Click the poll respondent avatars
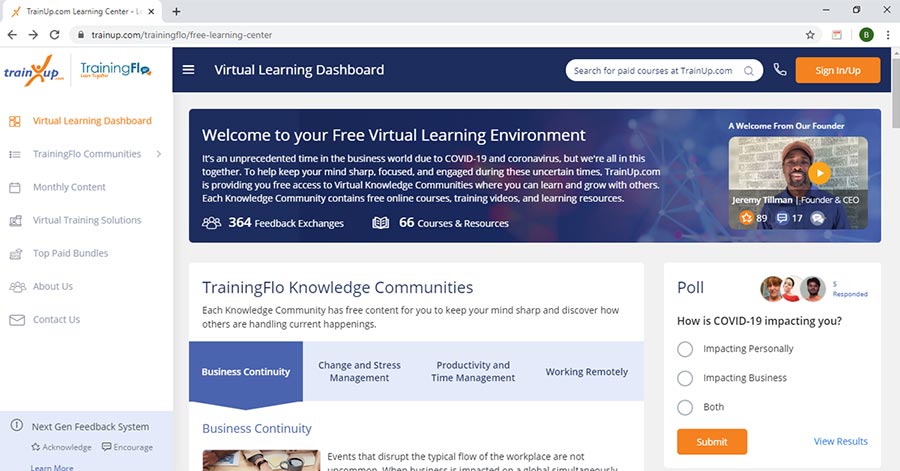900x471 pixels. [x=793, y=289]
